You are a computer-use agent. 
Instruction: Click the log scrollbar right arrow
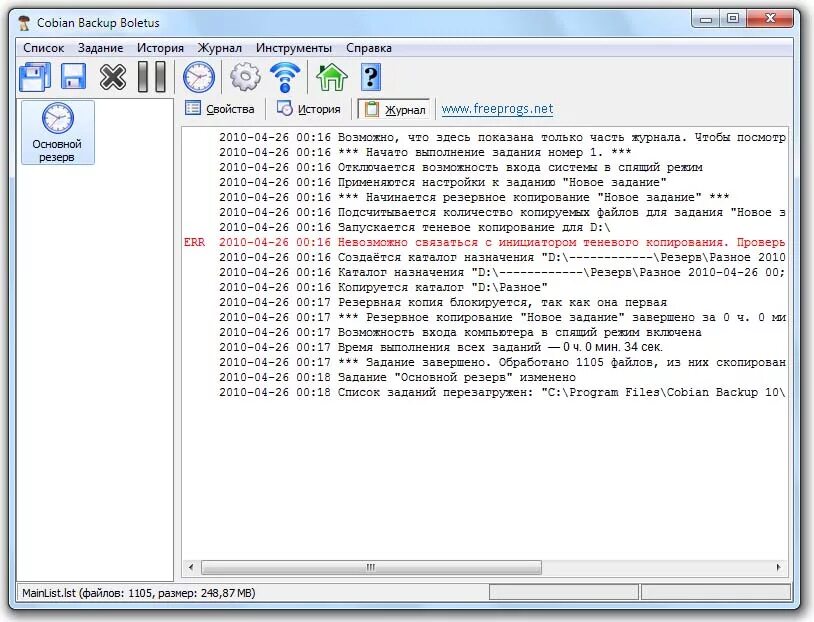click(x=778, y=567)
